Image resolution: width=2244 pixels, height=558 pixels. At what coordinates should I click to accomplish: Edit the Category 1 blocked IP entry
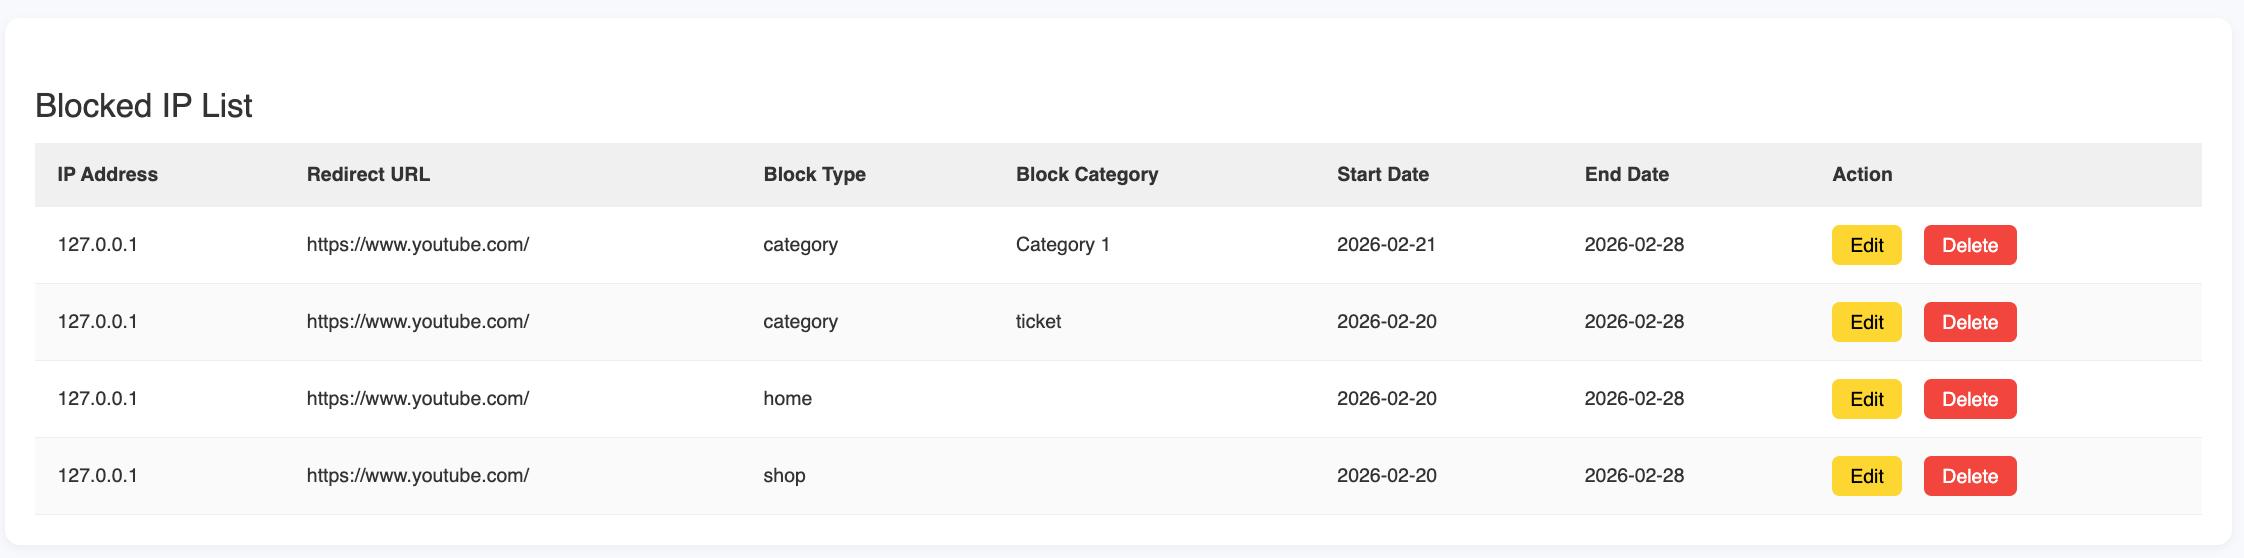1866,245
